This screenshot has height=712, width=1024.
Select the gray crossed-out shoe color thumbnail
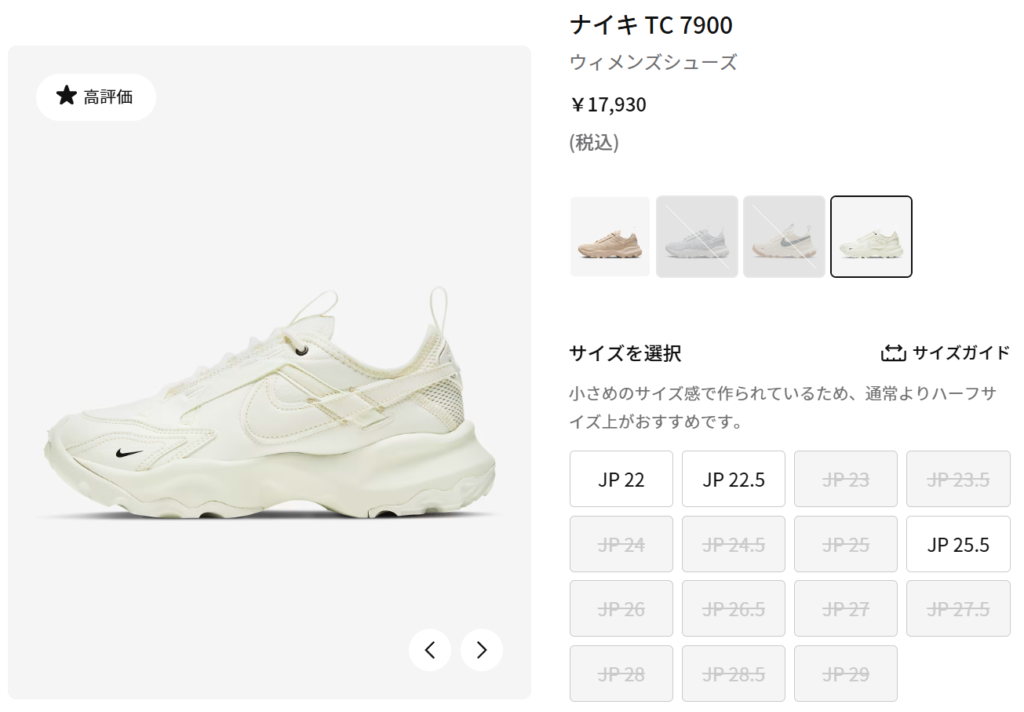(x=697, y=236)
